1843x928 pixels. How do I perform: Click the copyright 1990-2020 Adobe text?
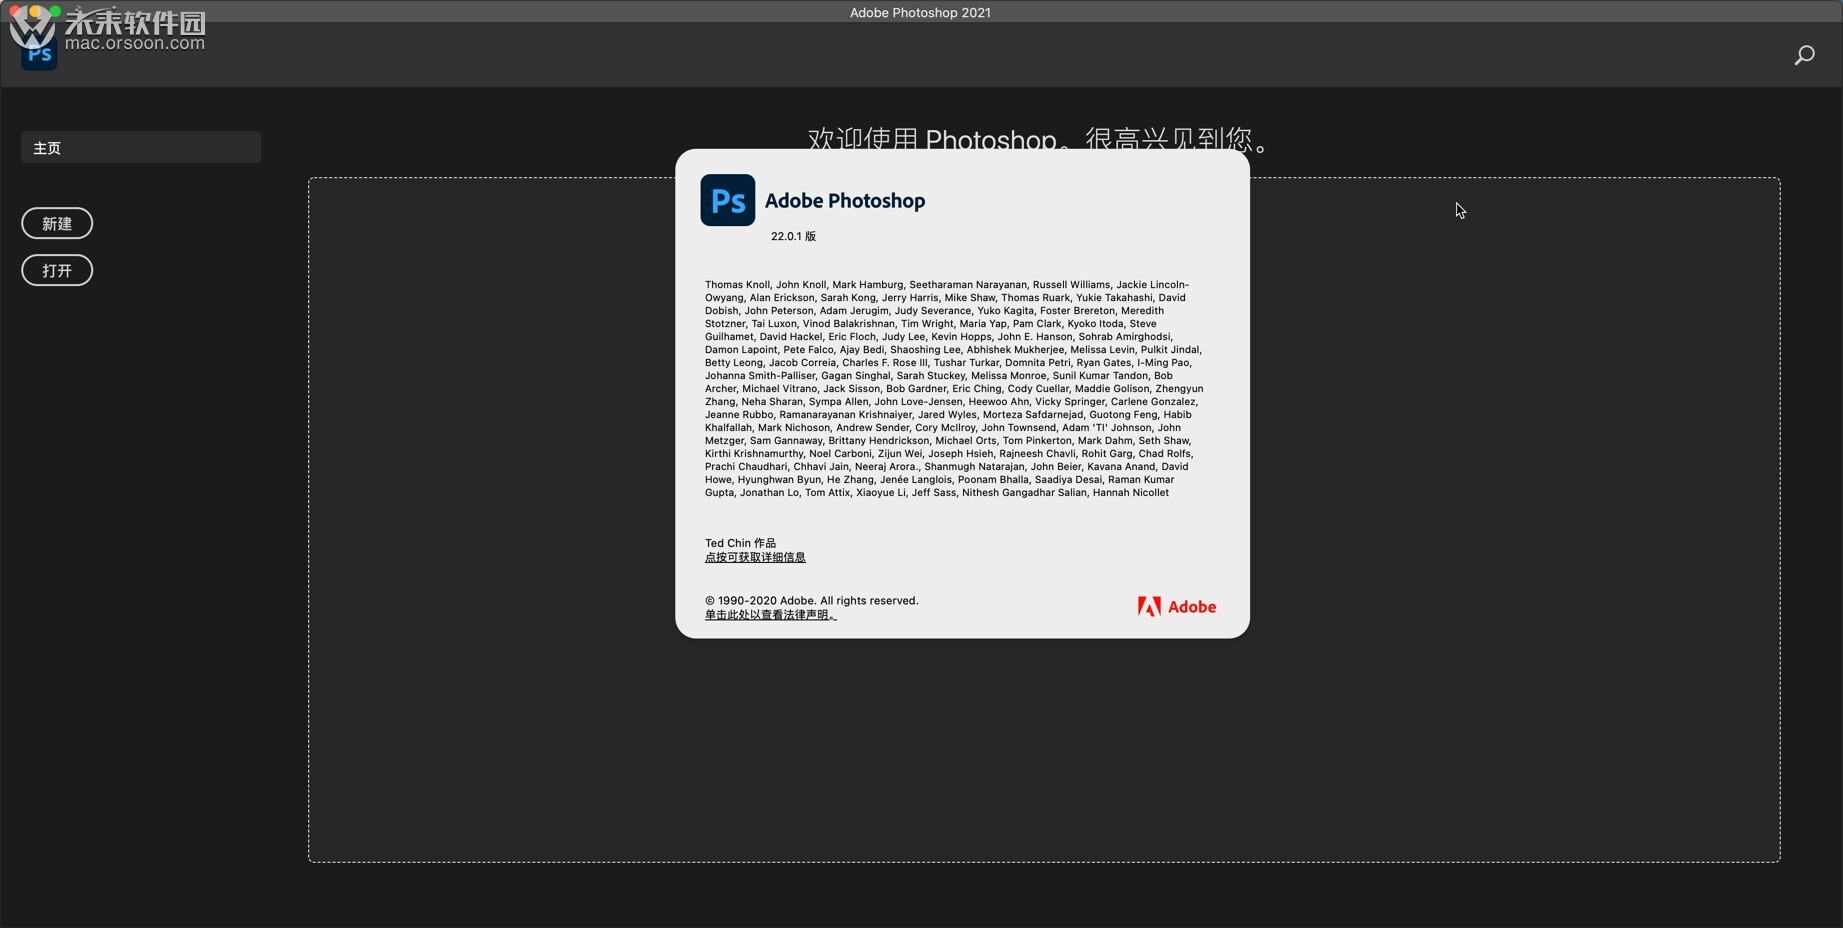coord(811,600)
